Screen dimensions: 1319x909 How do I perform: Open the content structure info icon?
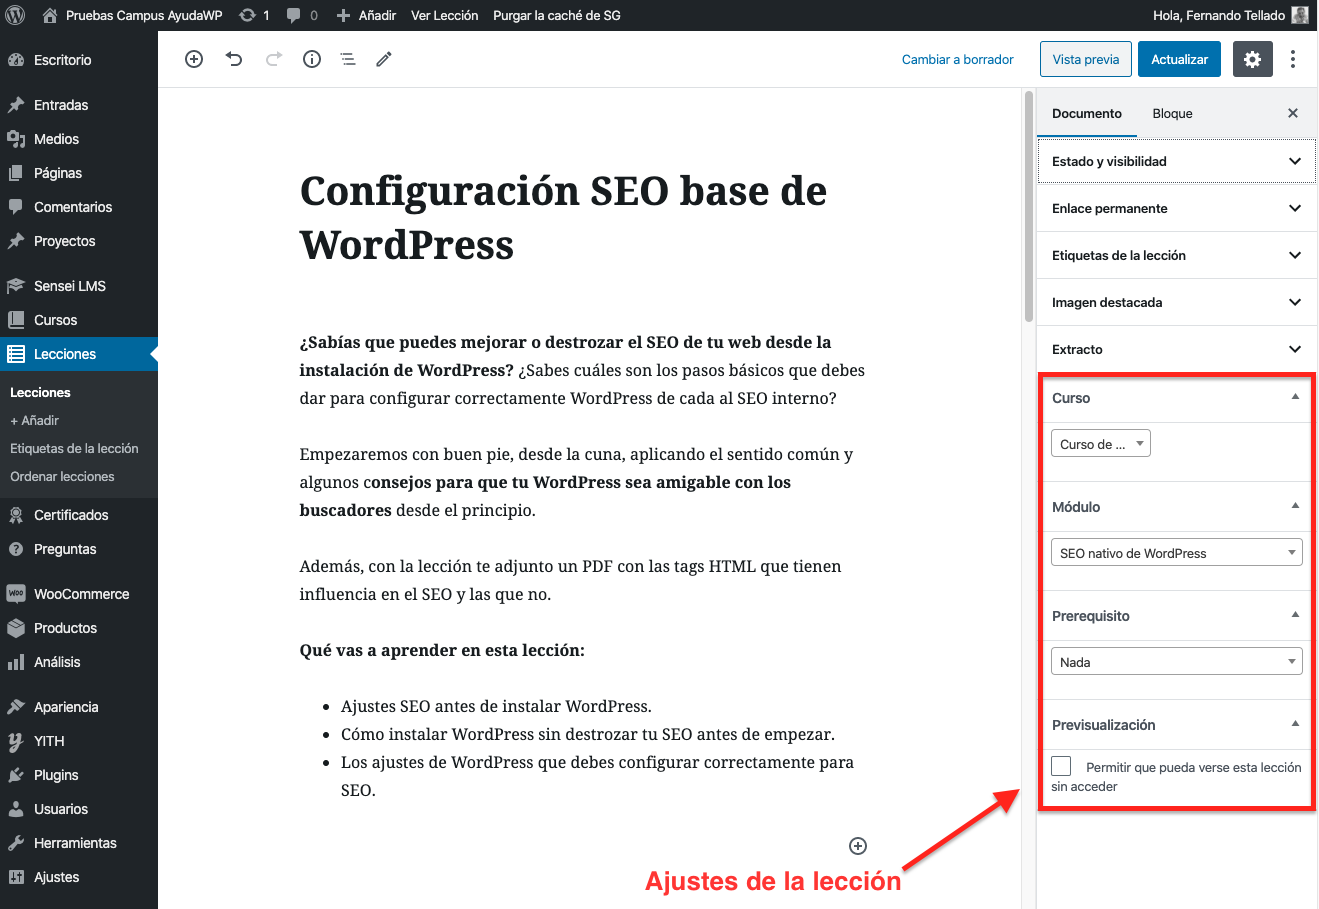pos(312,59)
